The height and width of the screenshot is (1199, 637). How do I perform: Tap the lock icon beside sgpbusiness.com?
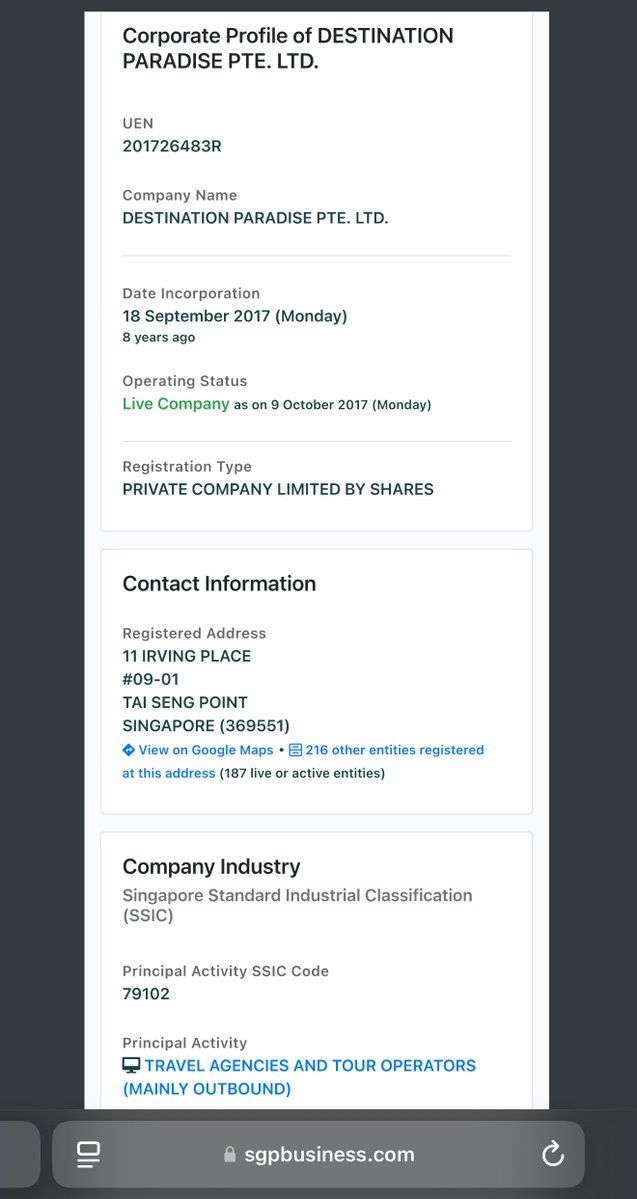click(230, 1155)
